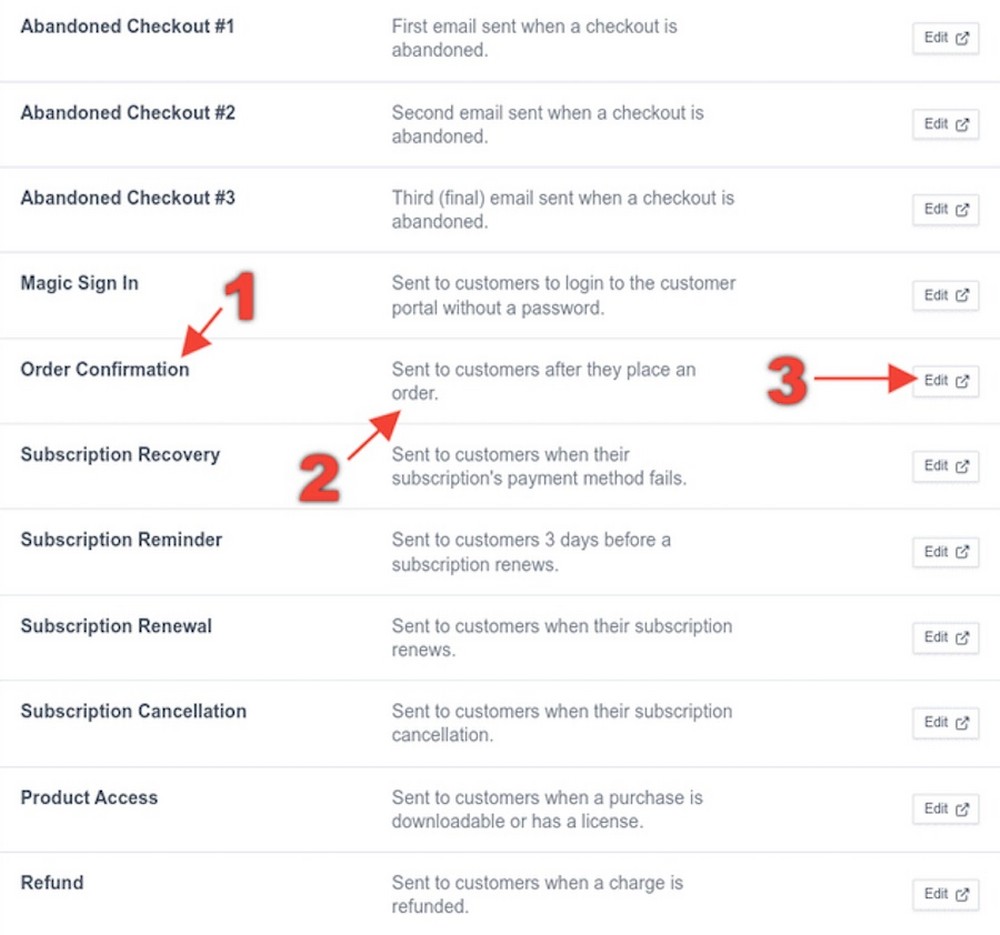Edit the Abandoned Checkout #3 email template
1000x935 pixels.
click(x=944, y=210)
